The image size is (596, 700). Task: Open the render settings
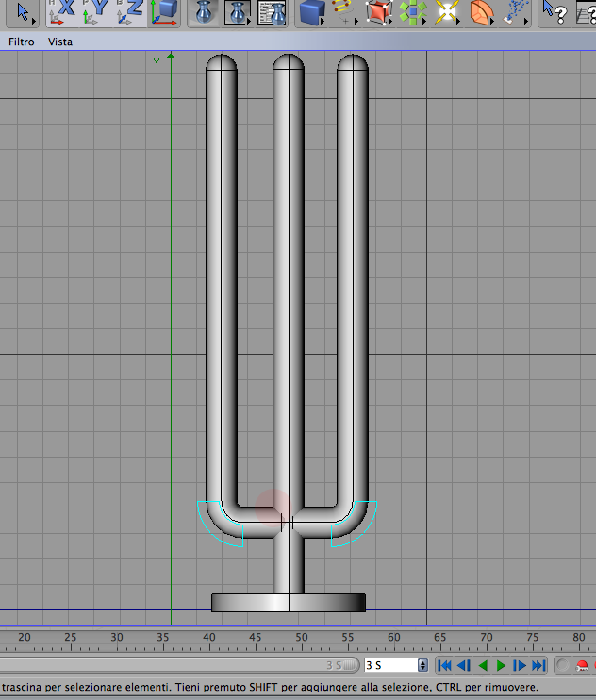272,12
